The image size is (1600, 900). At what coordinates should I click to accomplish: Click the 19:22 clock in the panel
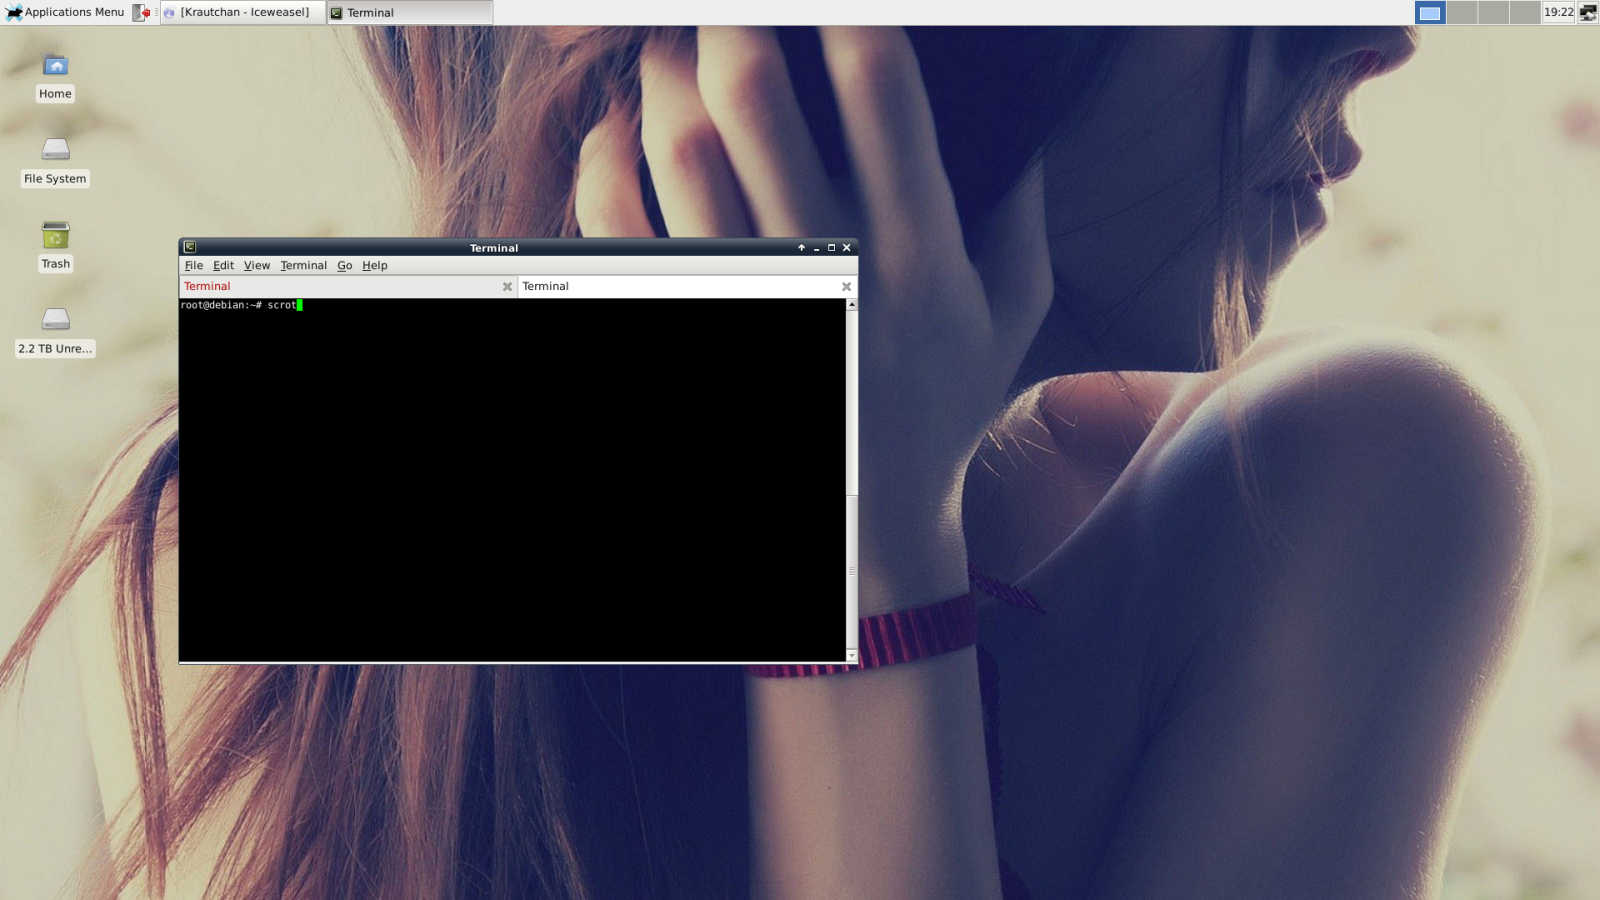tap(1558, 13)
